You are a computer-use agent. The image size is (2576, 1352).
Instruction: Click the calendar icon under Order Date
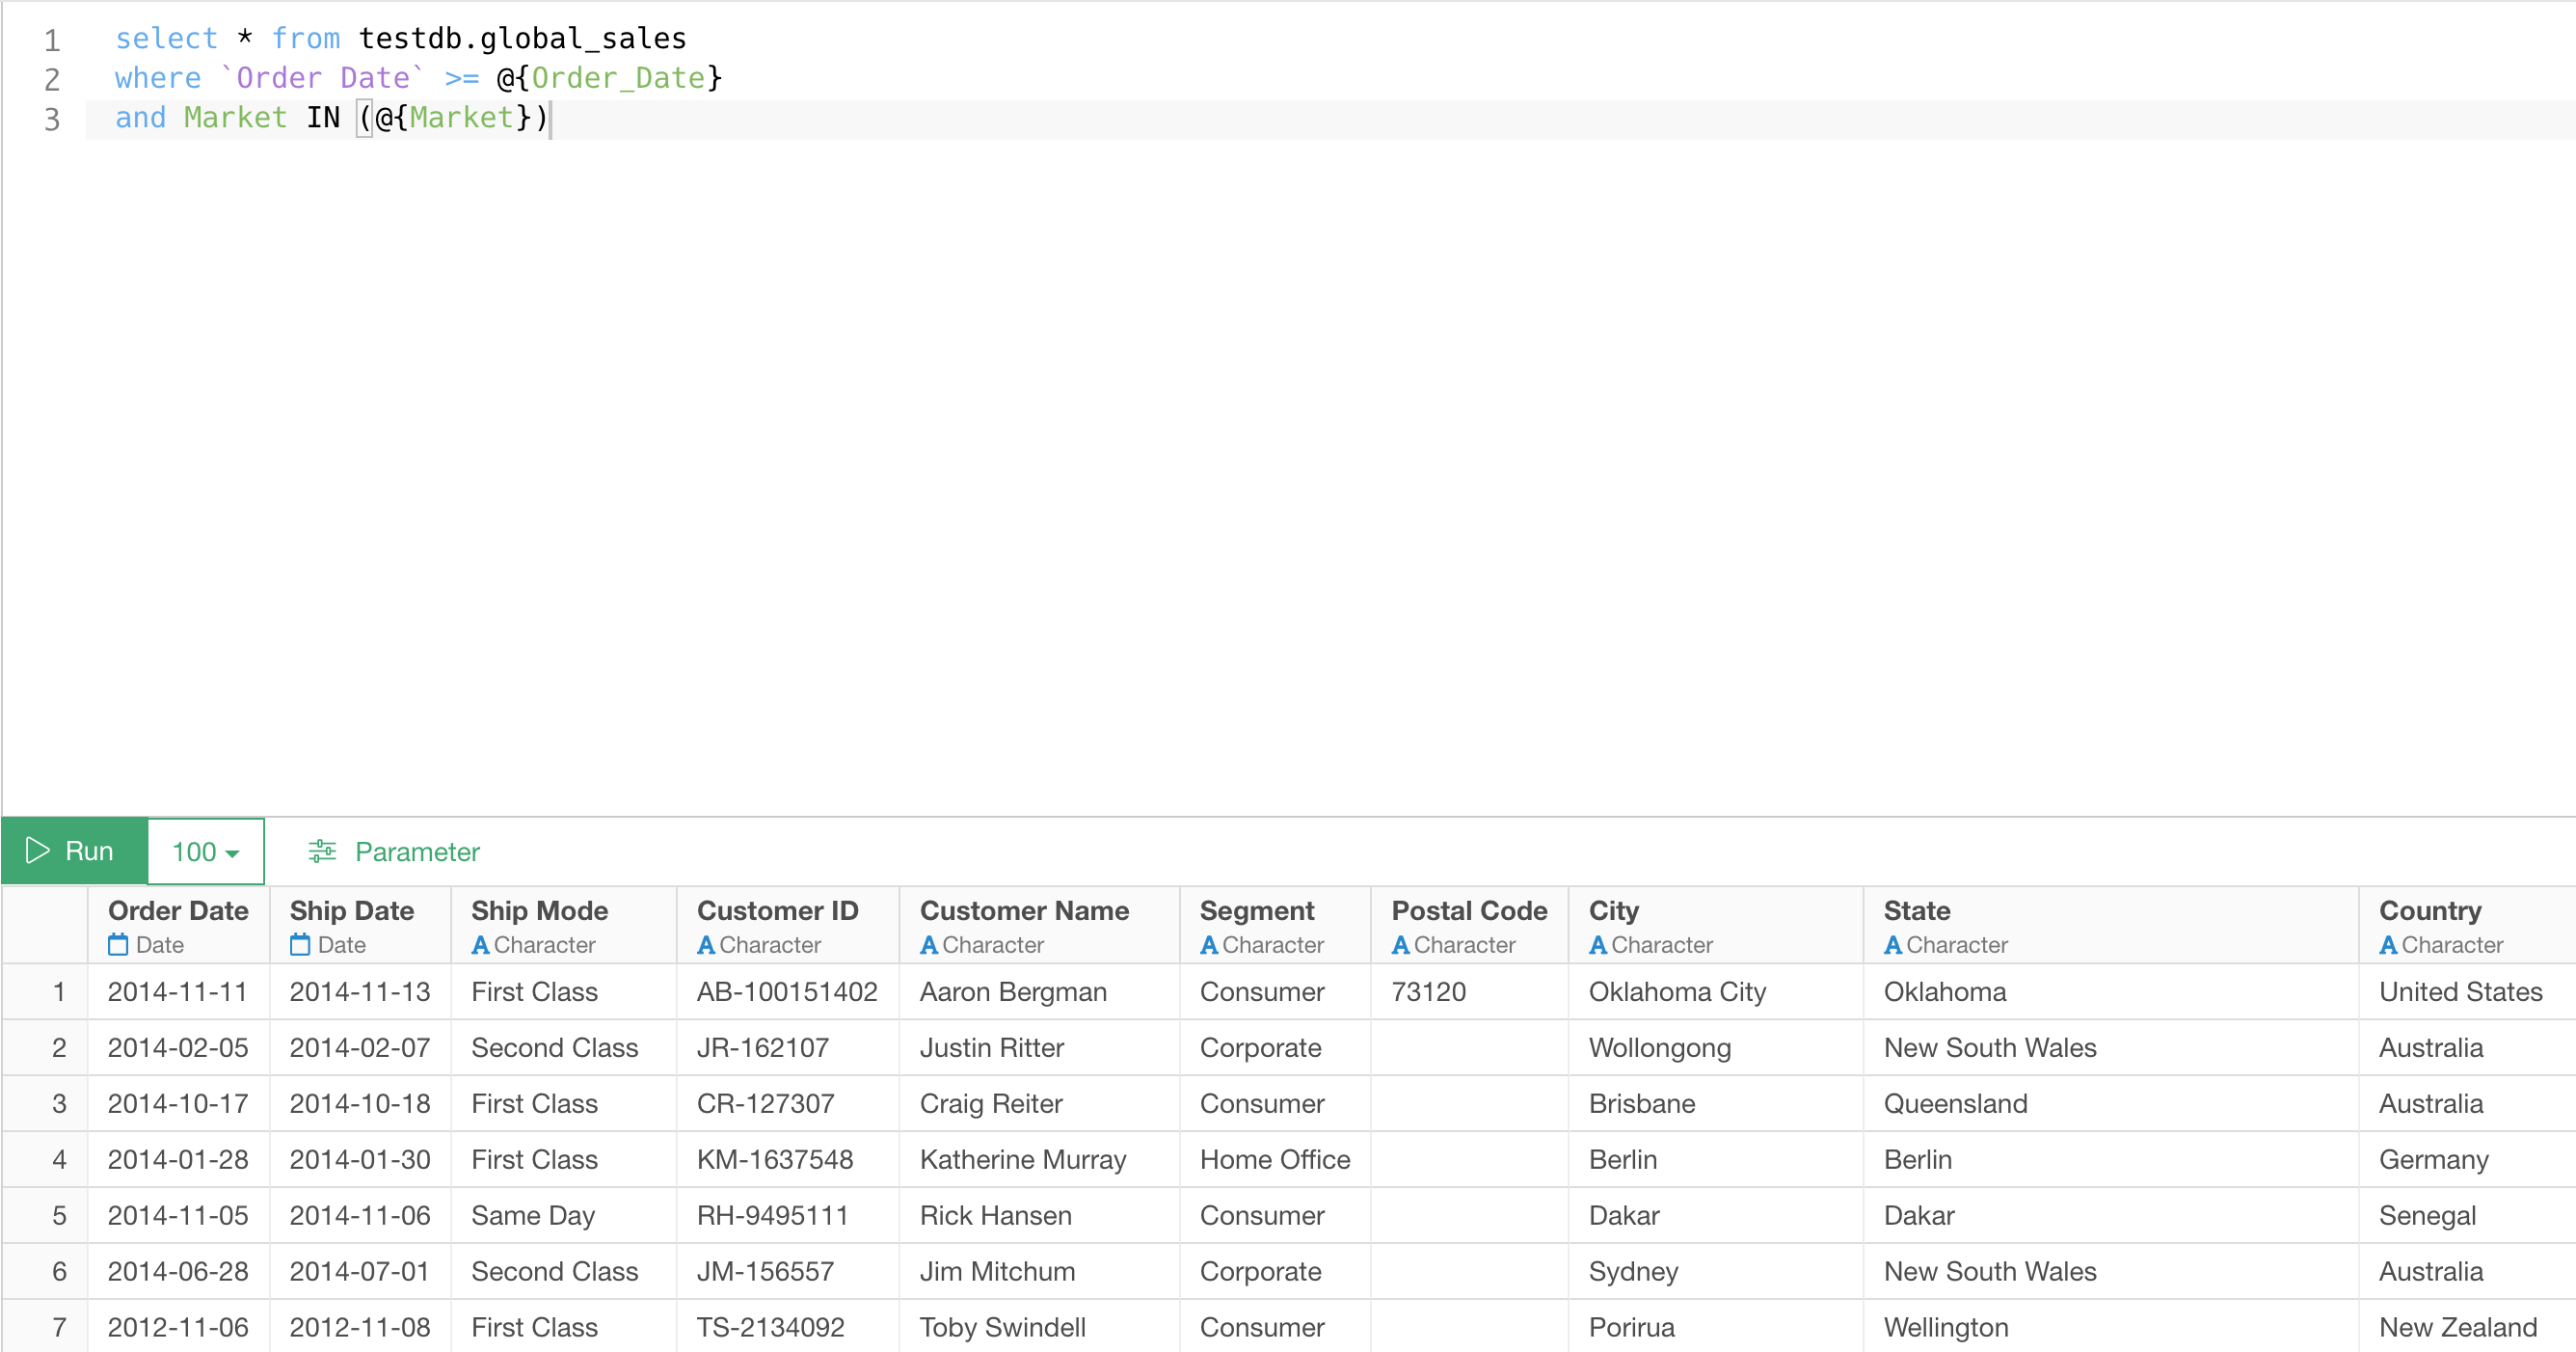(118, 944)
